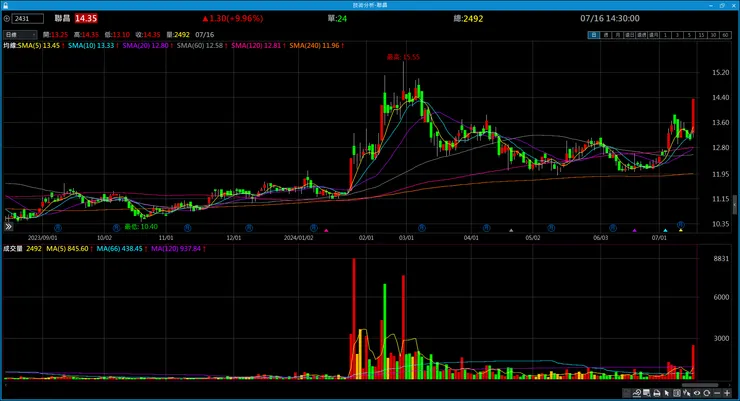Select the 還週 adjusted weekly button
This screenshot has width=740, height=401.
point(641,35)
